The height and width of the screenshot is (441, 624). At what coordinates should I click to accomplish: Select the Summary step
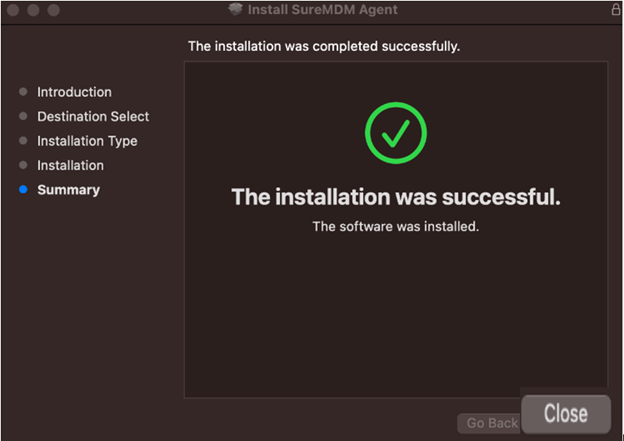pos(68,190)
